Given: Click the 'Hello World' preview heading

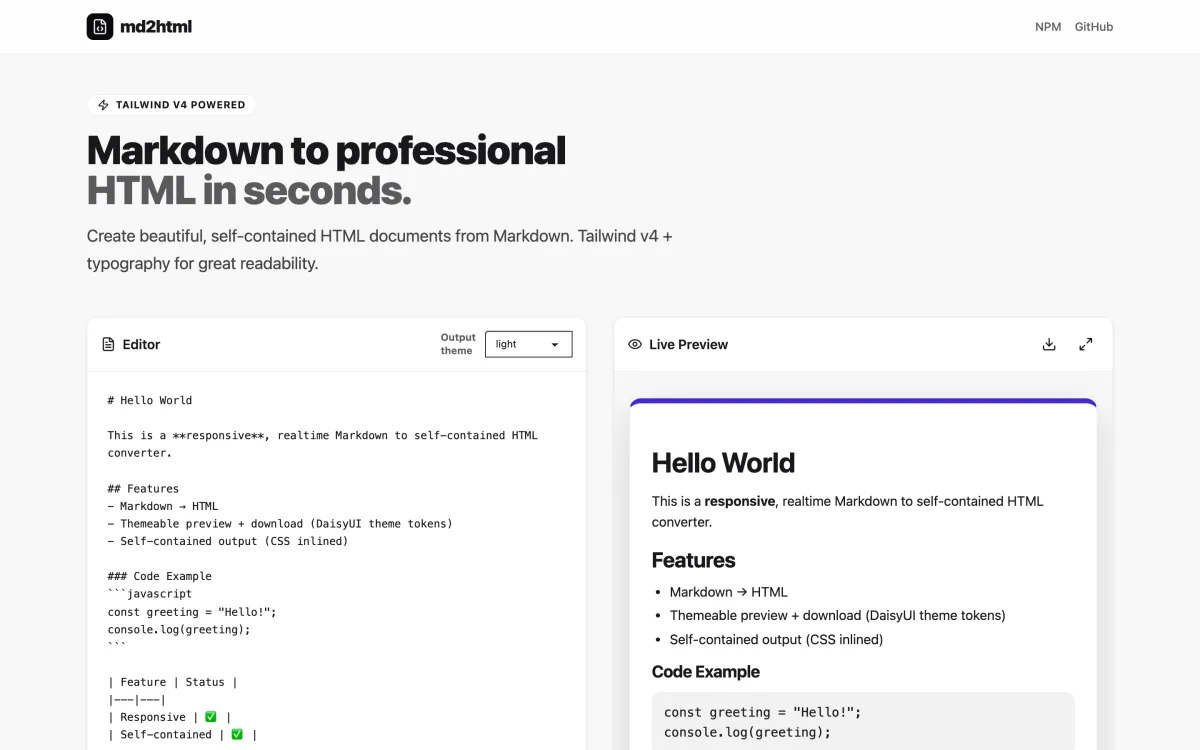Looking at the screenshot, I should [723, 463].
